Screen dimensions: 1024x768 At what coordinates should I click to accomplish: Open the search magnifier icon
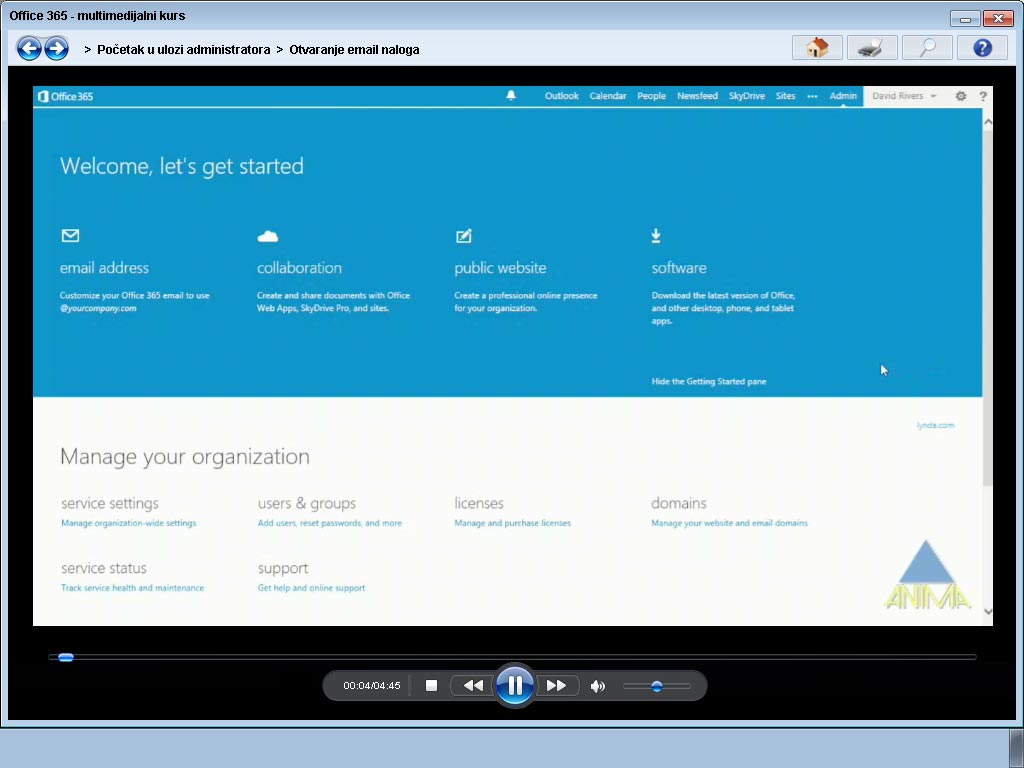(x=927, y=47)
